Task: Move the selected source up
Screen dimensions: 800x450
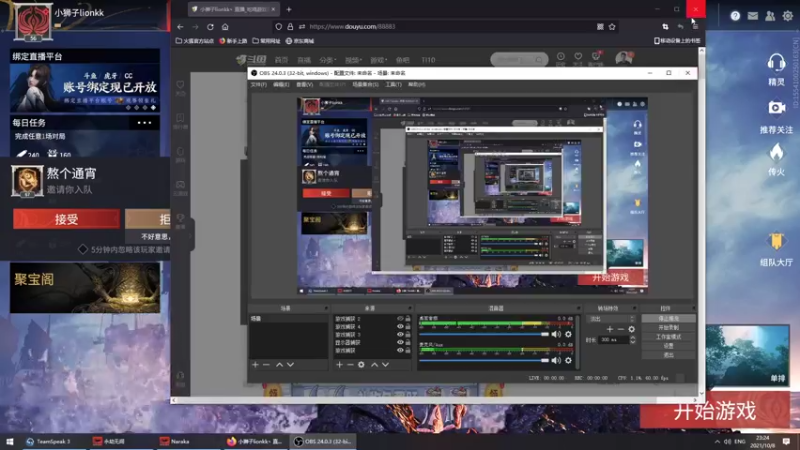Action: point(374,365)
